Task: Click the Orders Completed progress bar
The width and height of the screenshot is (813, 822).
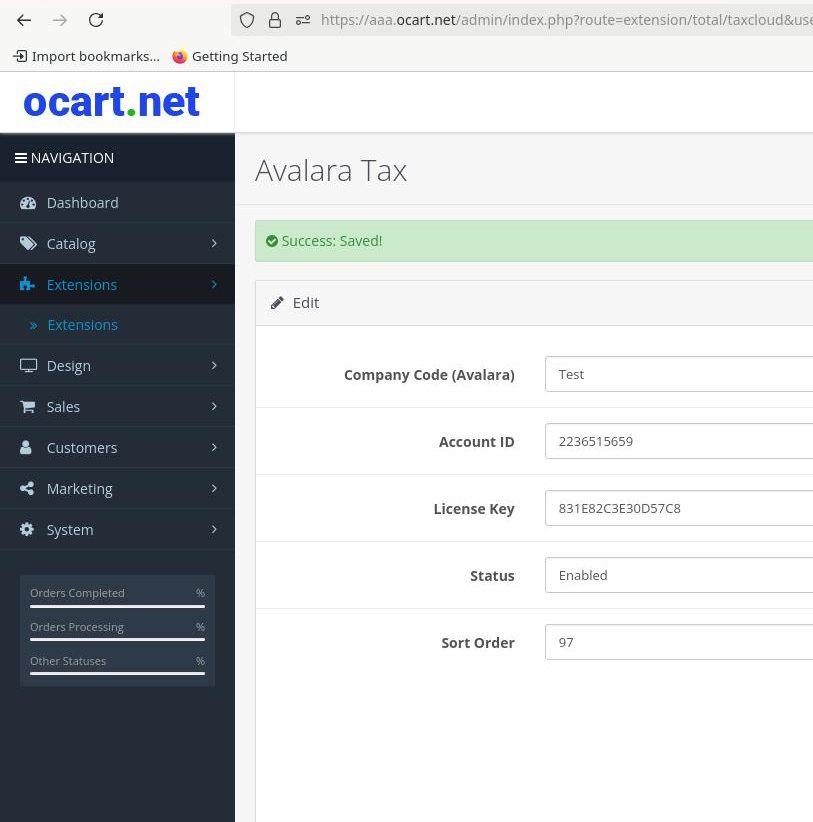Action: pos(117,606)
